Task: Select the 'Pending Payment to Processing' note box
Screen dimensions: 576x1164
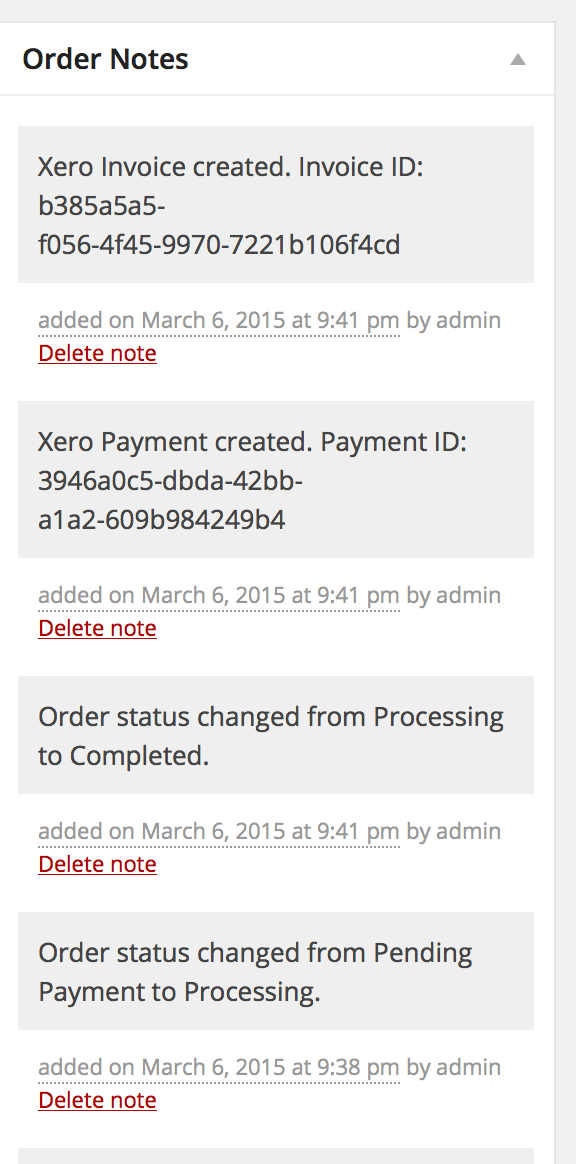Action: [276, 971]
